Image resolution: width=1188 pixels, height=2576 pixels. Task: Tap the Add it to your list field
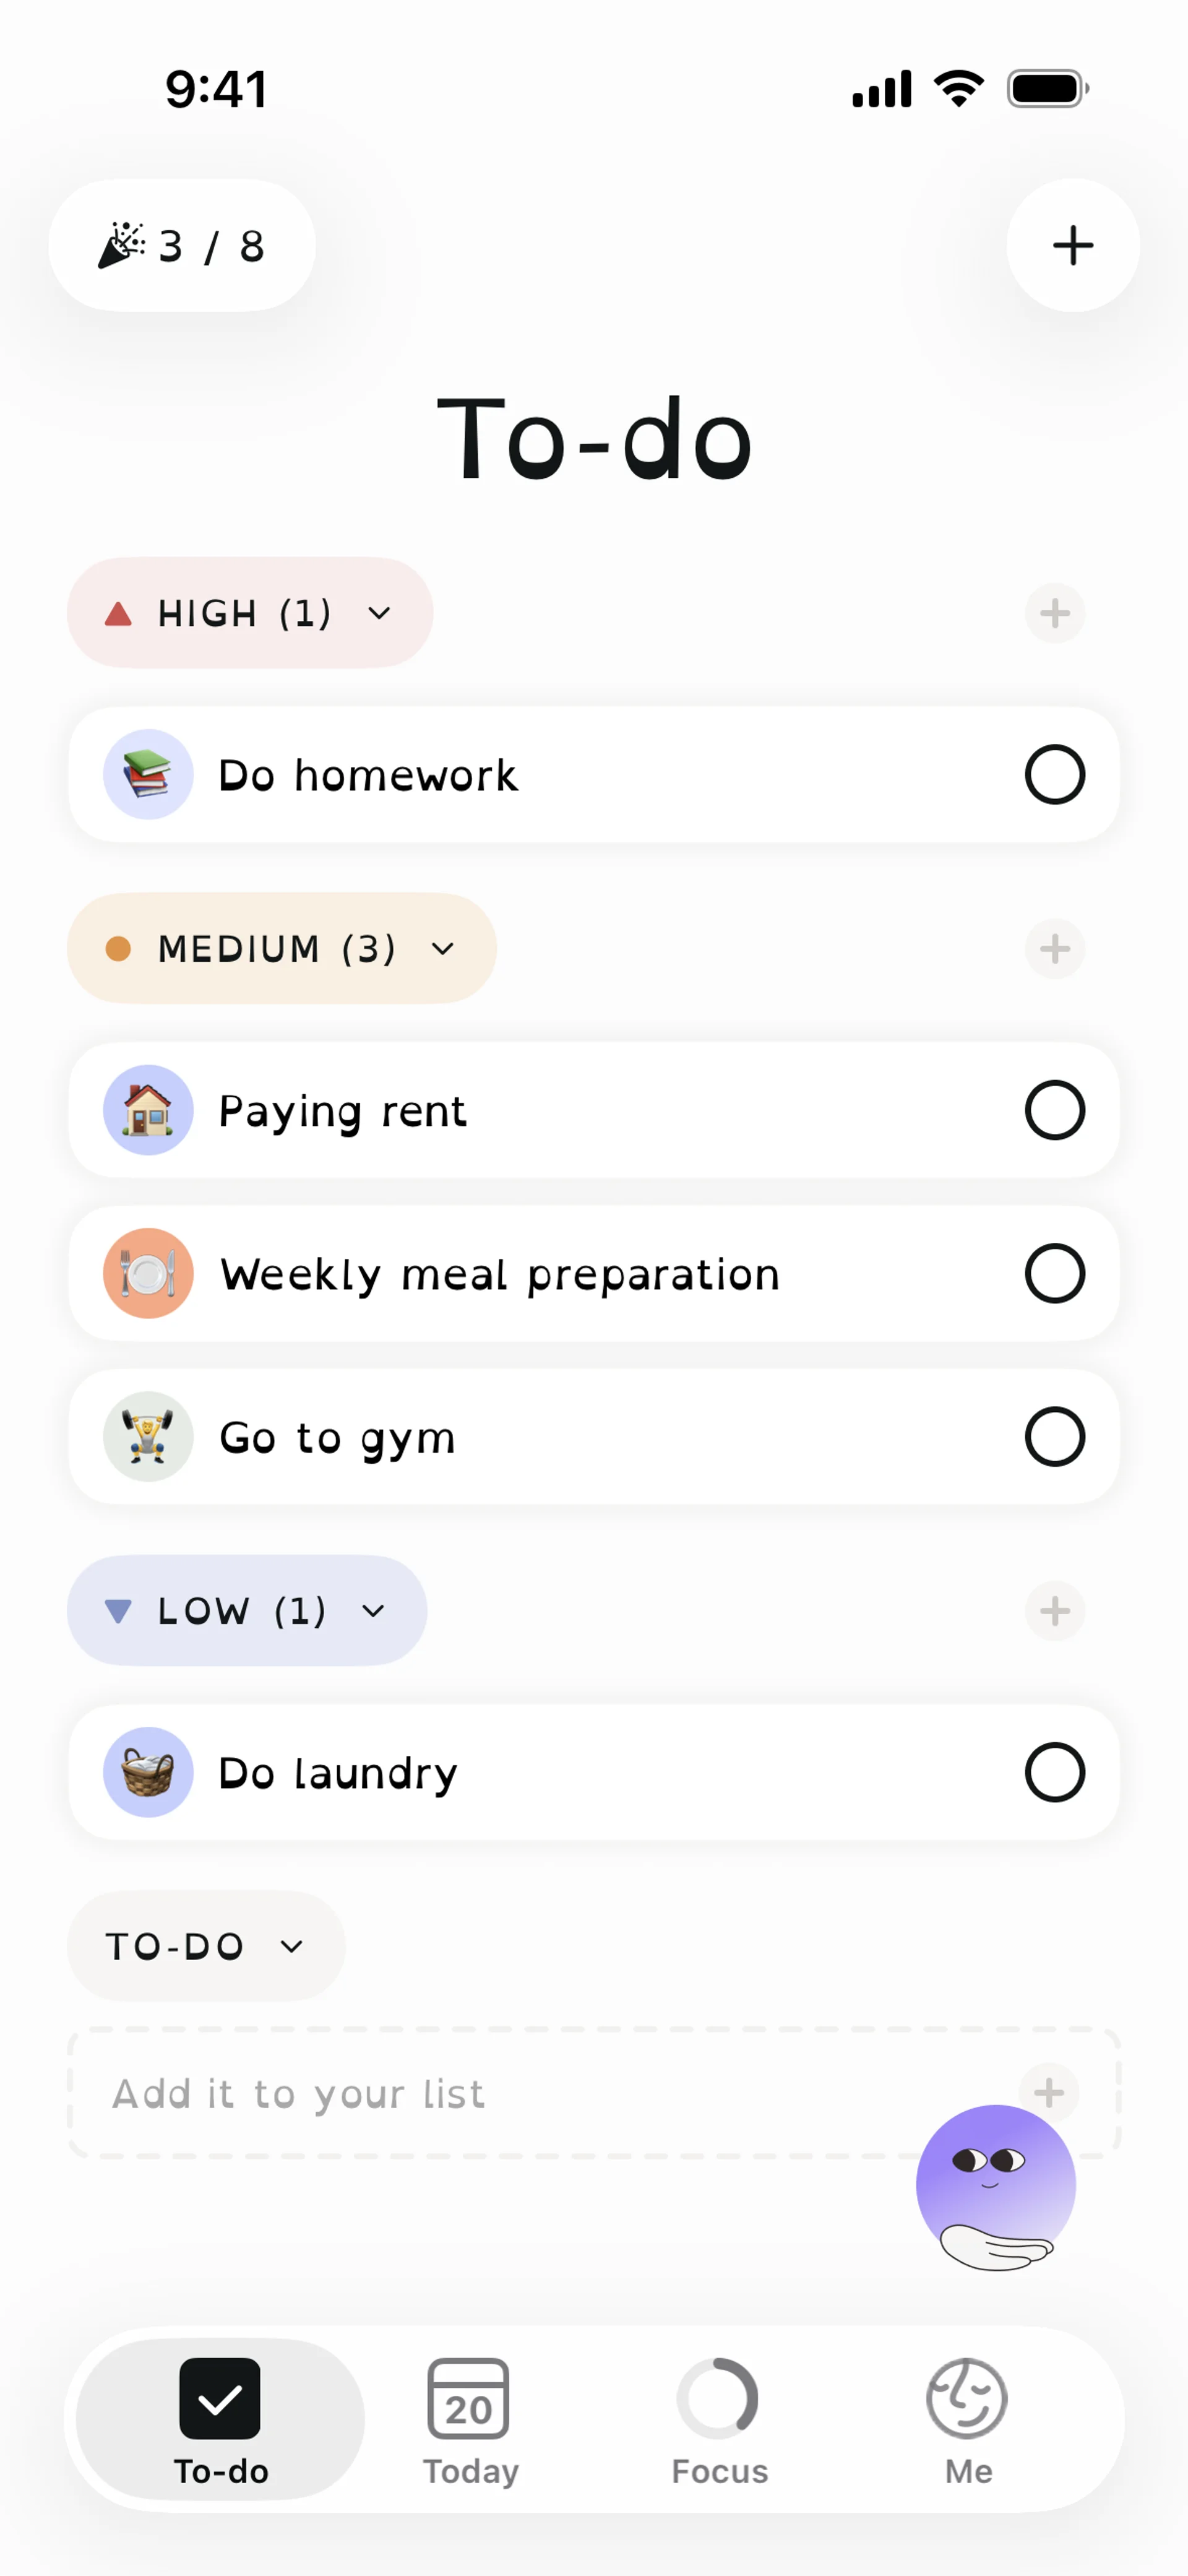pyautogui.click(x=500, y=2092)
